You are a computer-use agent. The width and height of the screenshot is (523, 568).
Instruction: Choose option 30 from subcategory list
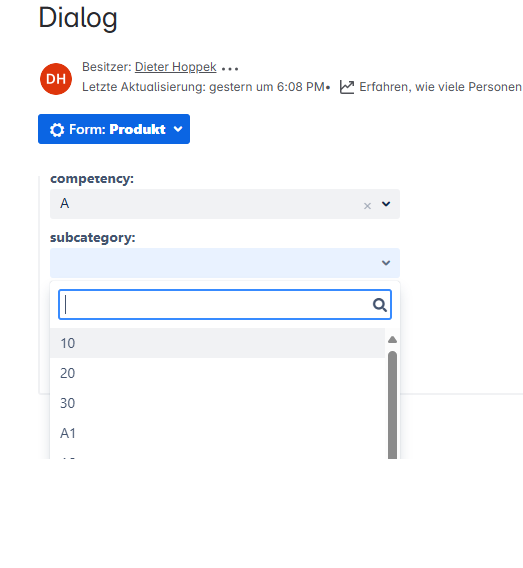217,403
